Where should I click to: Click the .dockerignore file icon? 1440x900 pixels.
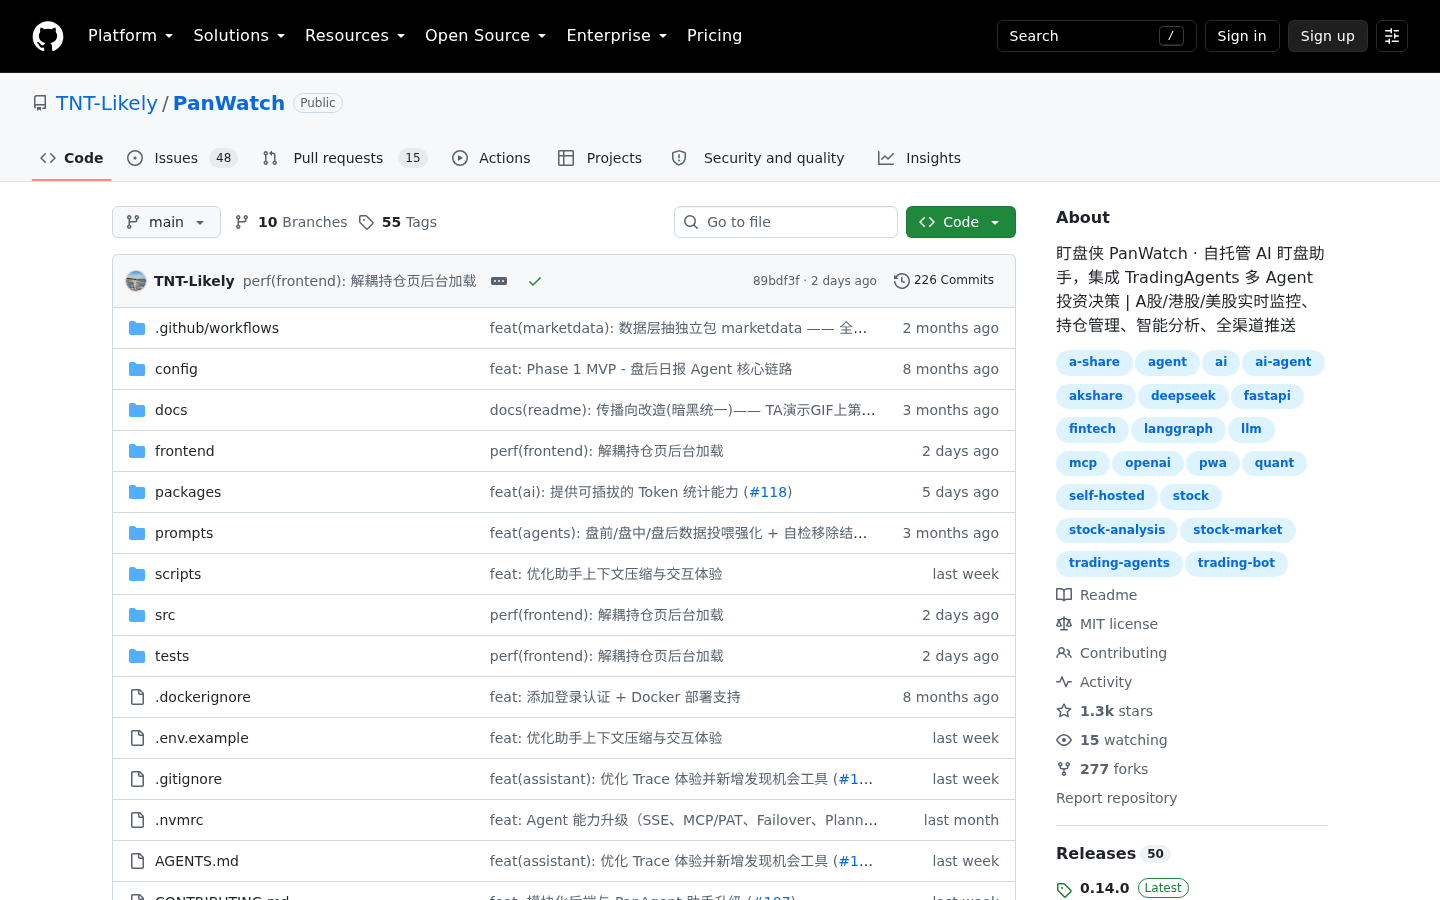[x=137, y=697]
